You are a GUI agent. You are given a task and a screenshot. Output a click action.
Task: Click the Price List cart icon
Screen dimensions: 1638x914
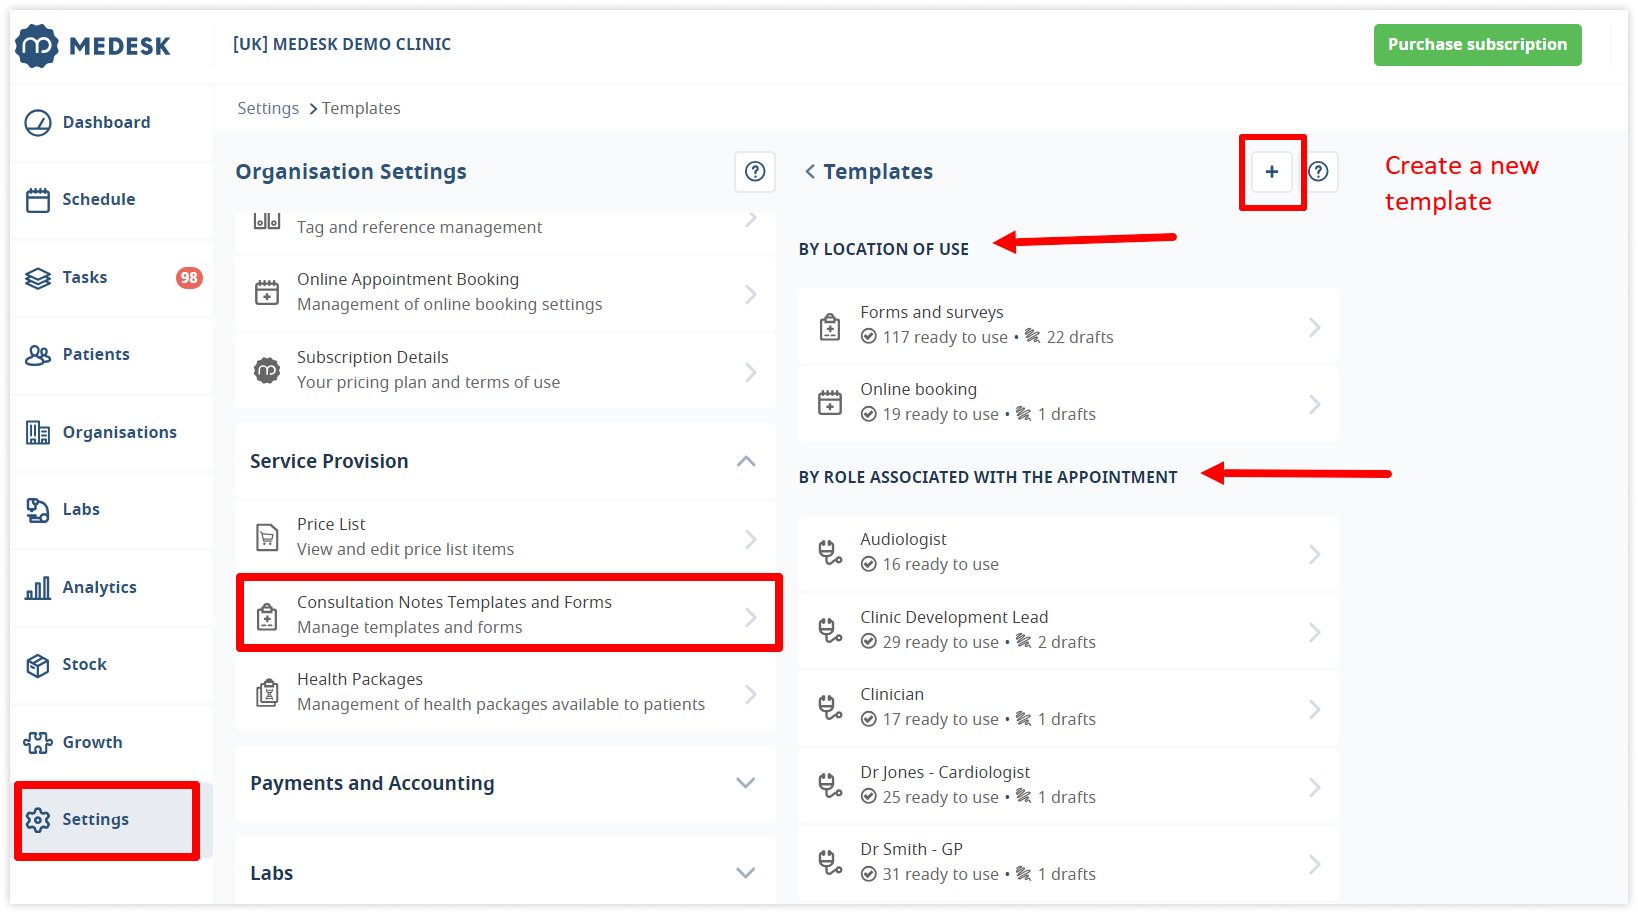point(267,538)
